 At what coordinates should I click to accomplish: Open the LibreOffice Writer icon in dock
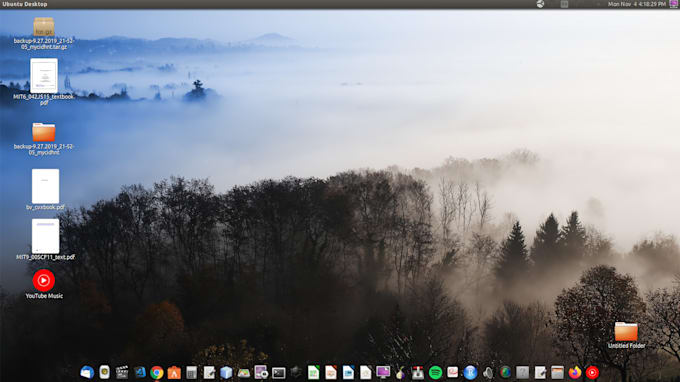348,372
